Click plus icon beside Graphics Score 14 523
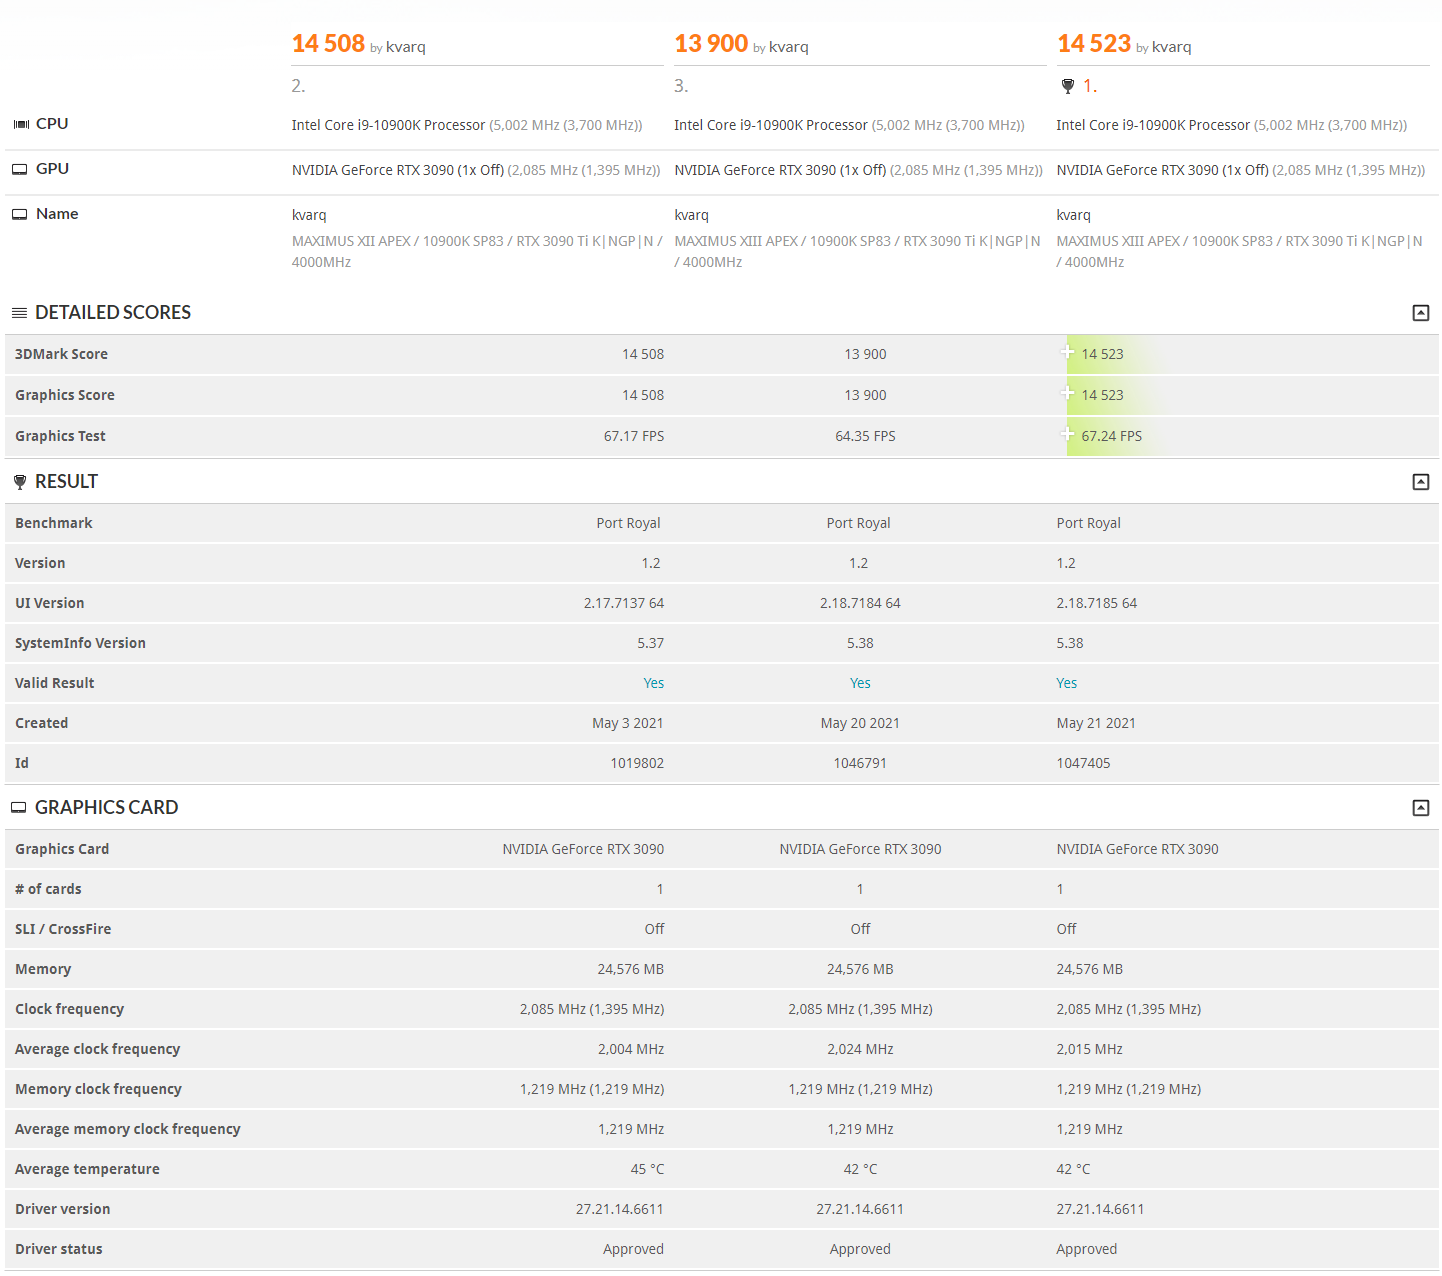 [1067, 393]
